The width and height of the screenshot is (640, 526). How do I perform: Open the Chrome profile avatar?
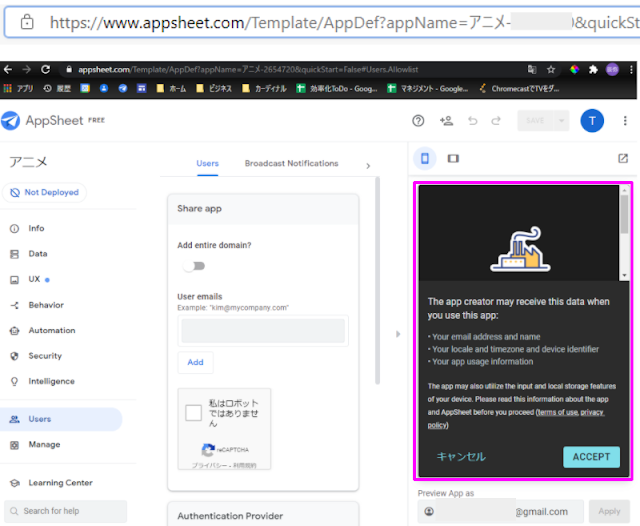pos(612,70)
